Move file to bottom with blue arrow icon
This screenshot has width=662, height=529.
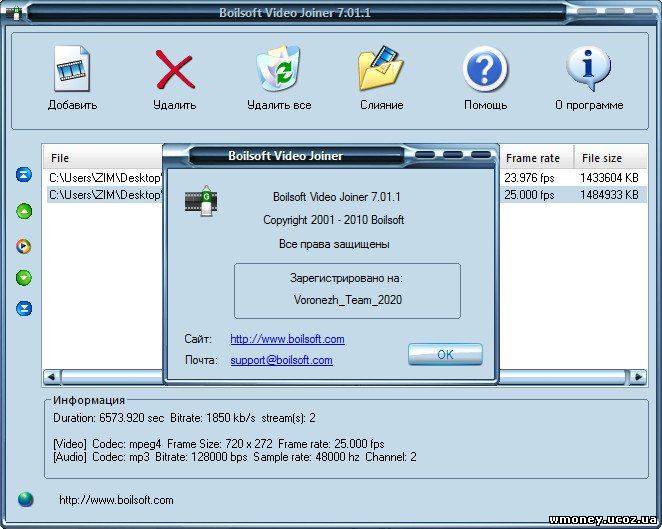point(24,308)
